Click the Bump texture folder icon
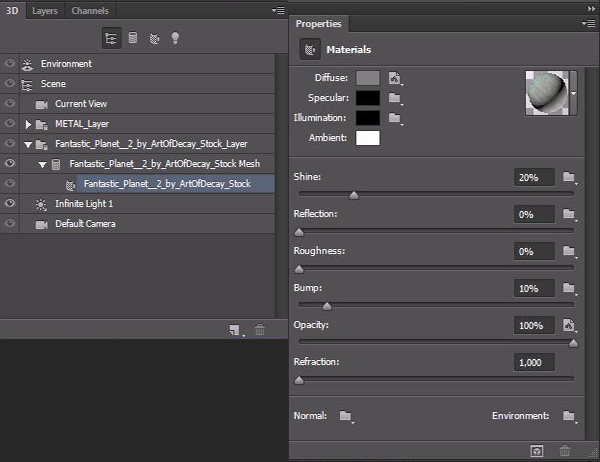Image resolution: width=600 pixels, height=462 pixels. [x=569, y=288]
